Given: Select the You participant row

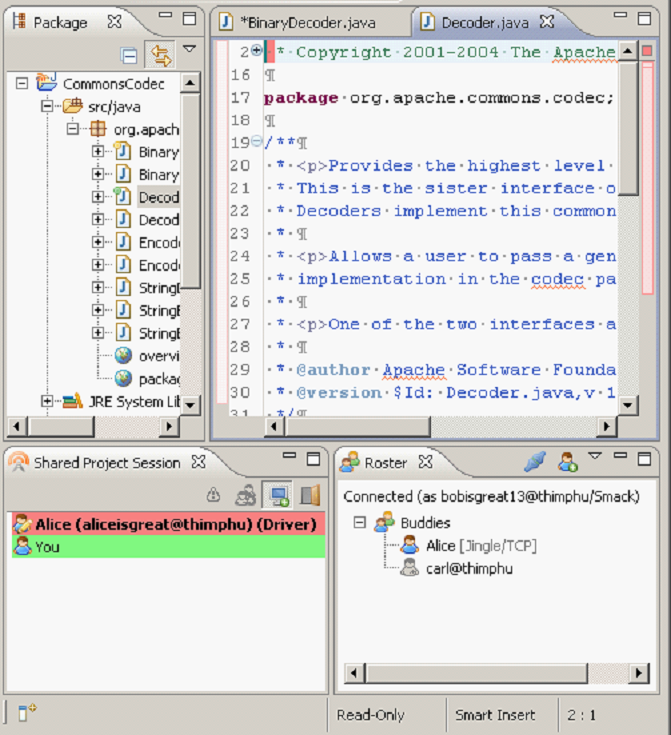Looking at the screenshot, I should coord(168,547).
